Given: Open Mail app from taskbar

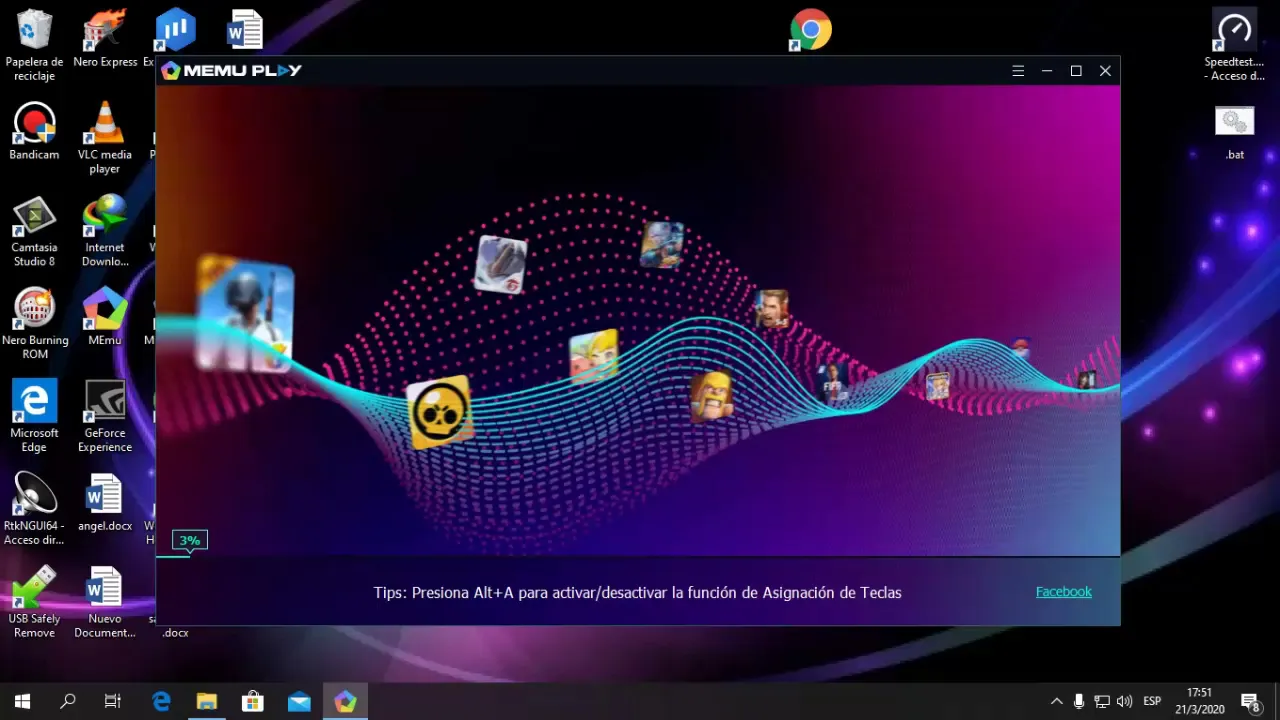Looking at the screenshot, I should [x=299, y=702].
